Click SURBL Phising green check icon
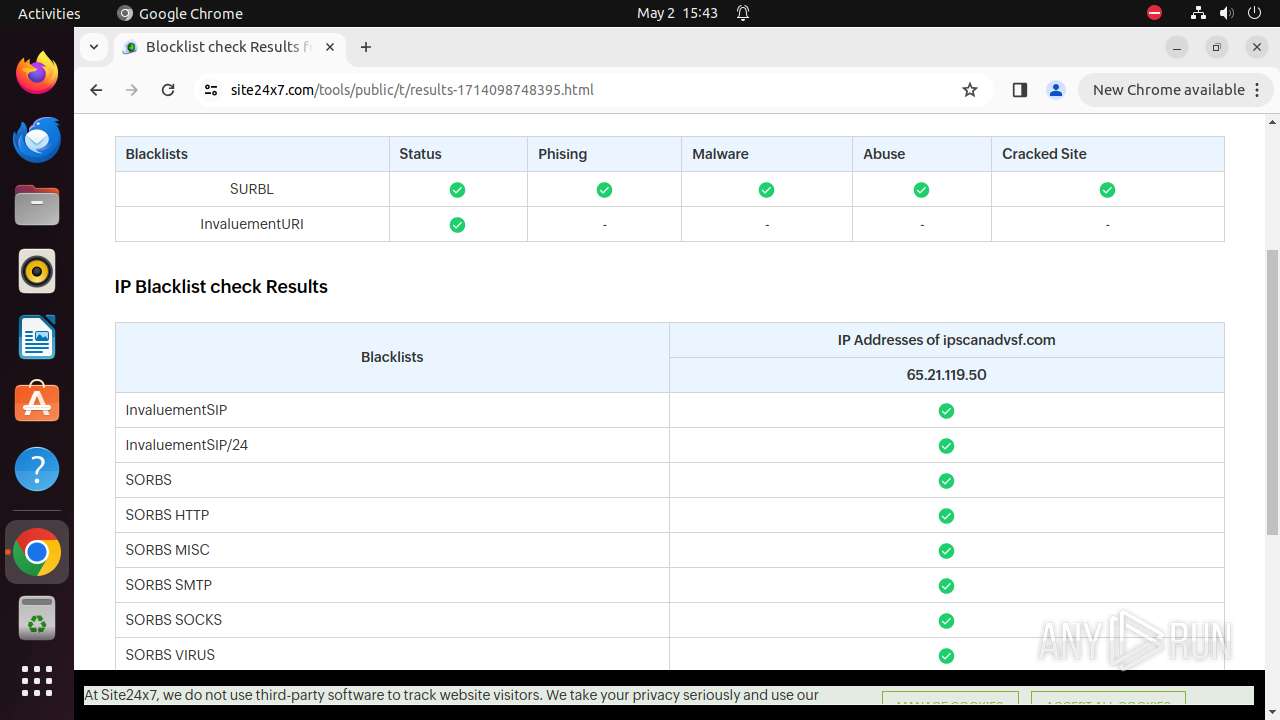The image size is (1280, 720). coord(604,189)
